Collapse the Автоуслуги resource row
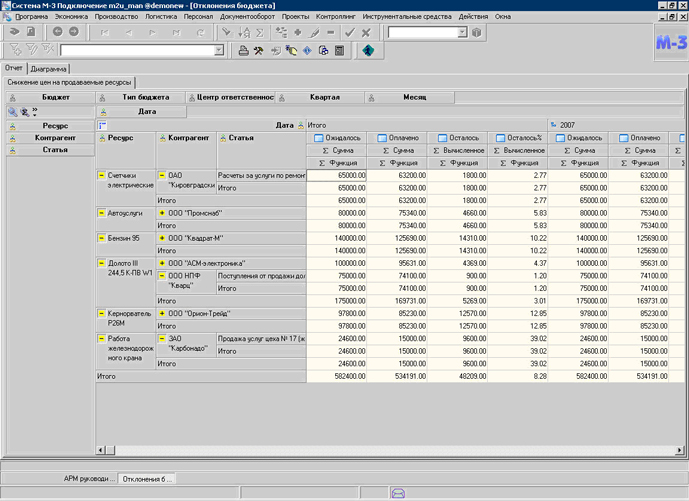The image size is (689, 501). [x=102, y=213]
